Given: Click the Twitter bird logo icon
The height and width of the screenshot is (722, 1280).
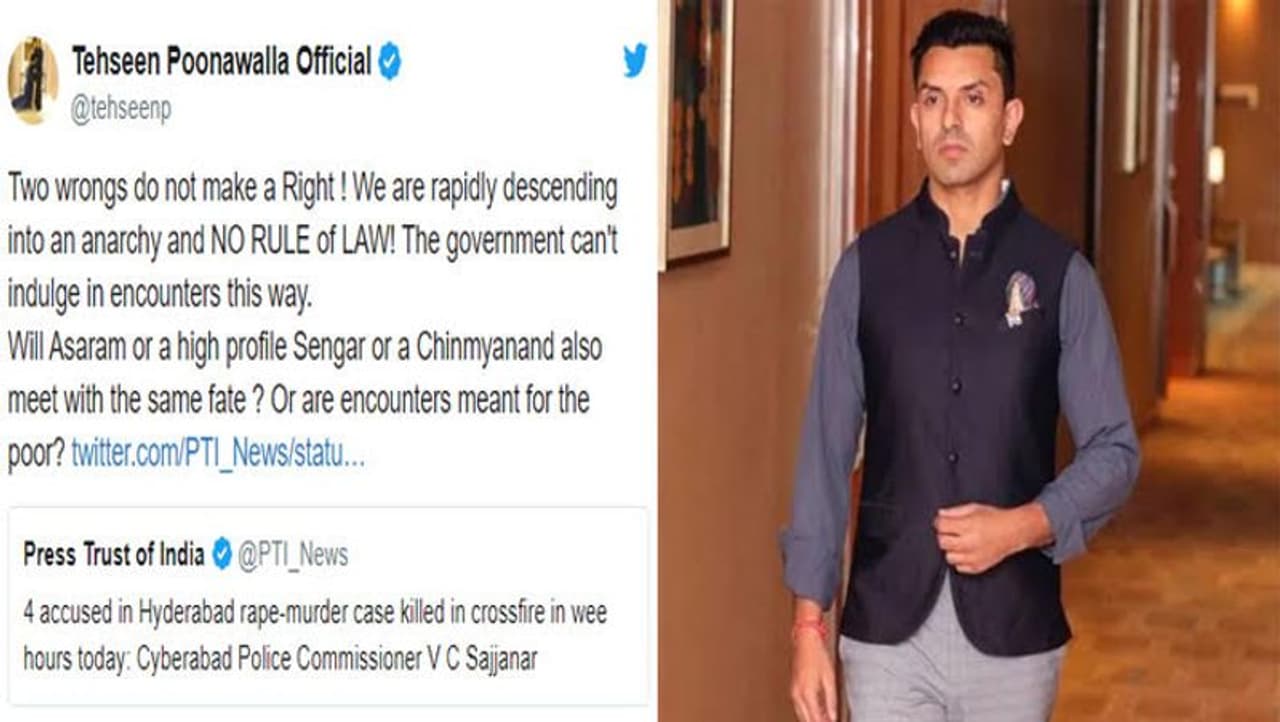Looking at the screenshot, I should (x=635, y=61).
